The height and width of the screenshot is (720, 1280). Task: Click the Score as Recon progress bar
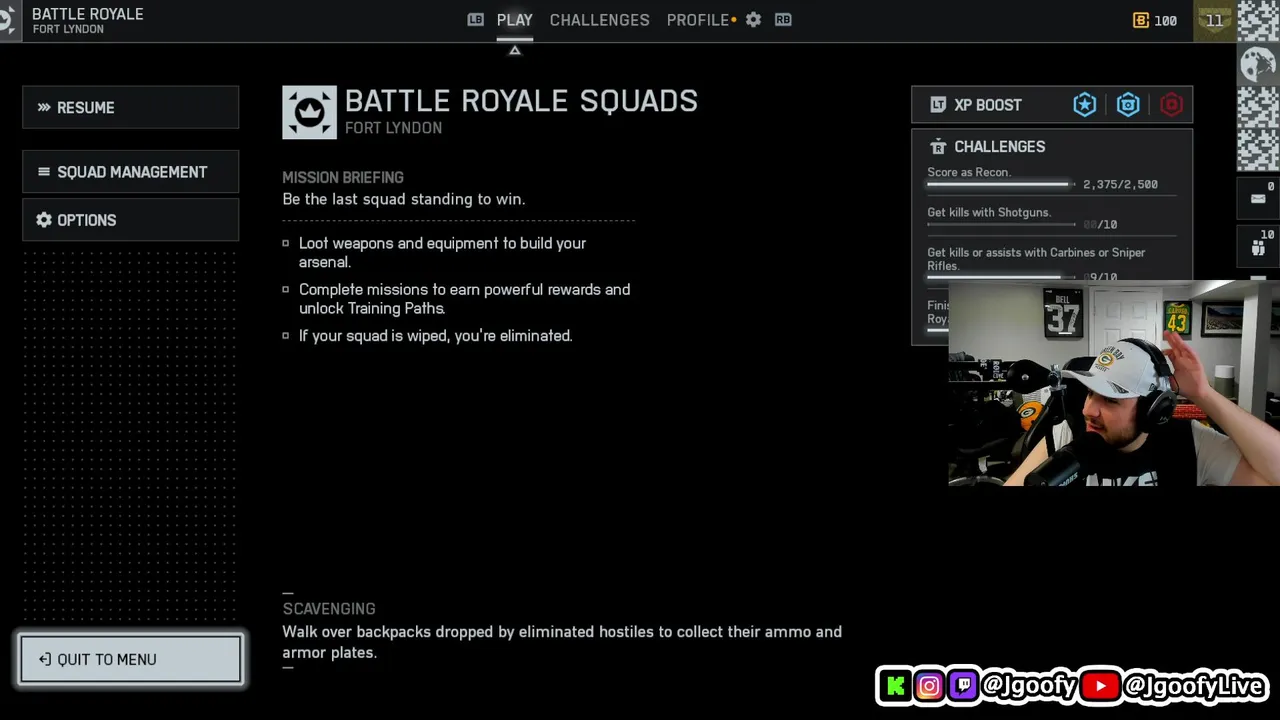(x=1001, y=185)
